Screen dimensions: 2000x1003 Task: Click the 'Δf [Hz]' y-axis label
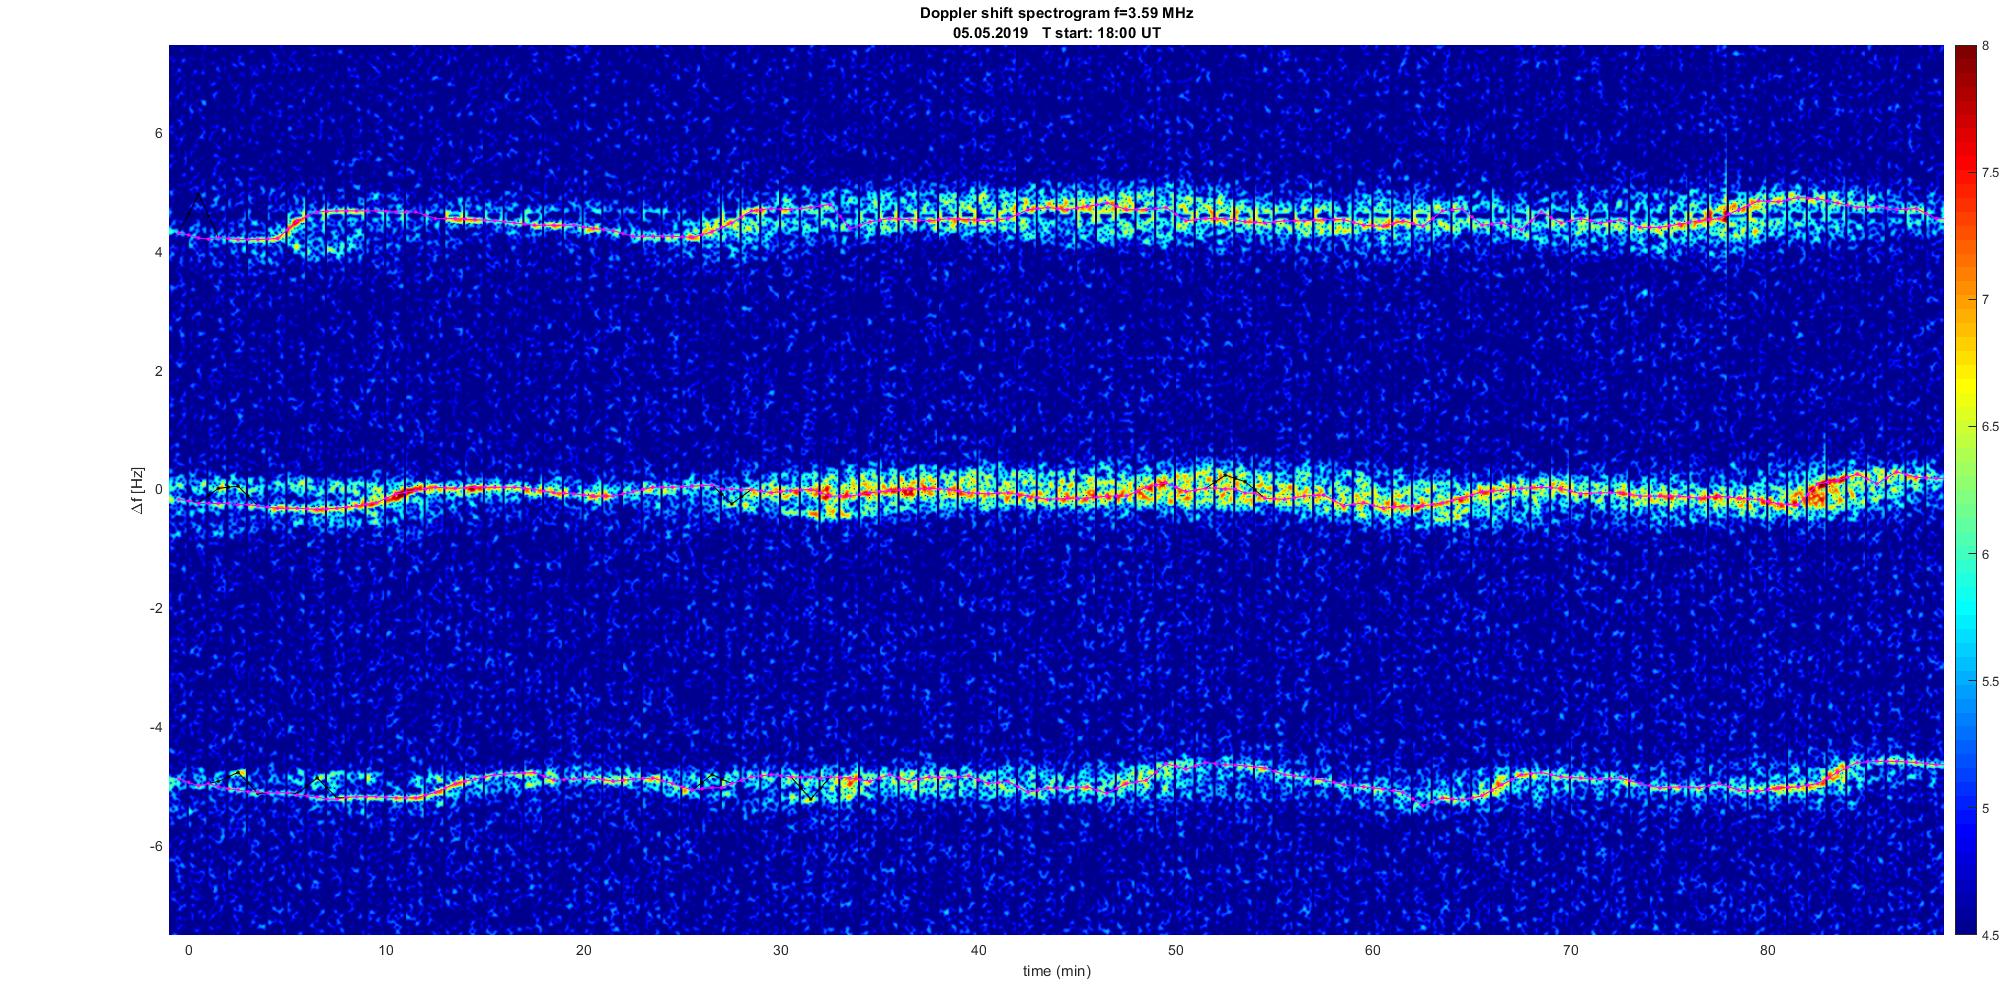tap(137, 490)
